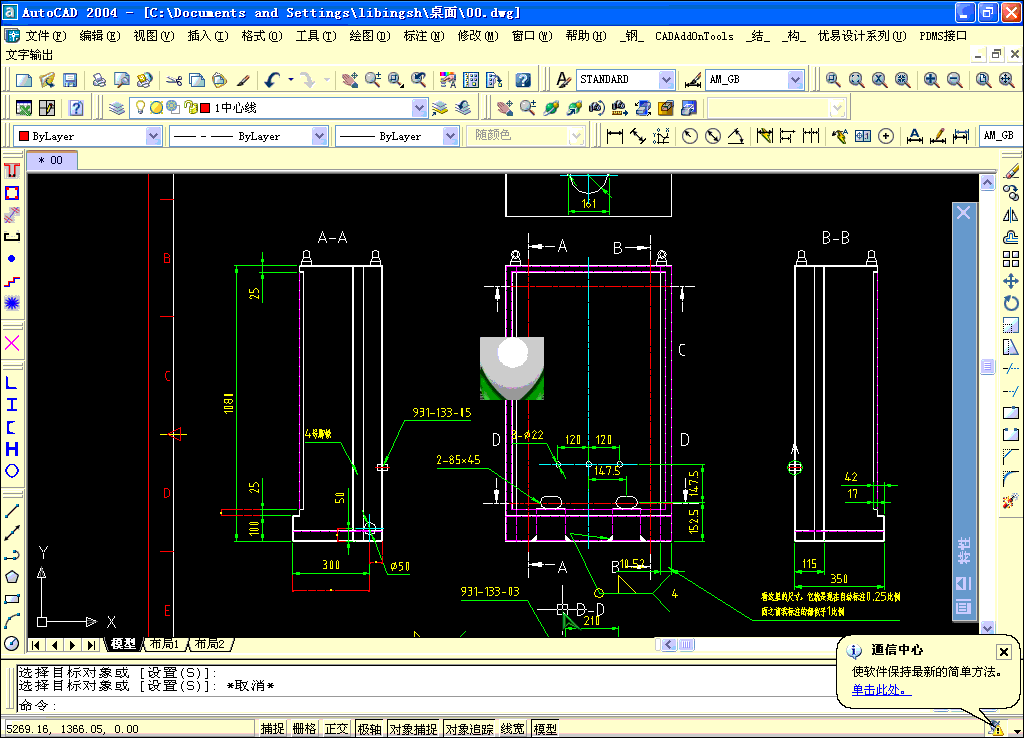Select the Center Mark tool
The width and height of the screenshot is (1024, 738).
[x=886, y=136]
